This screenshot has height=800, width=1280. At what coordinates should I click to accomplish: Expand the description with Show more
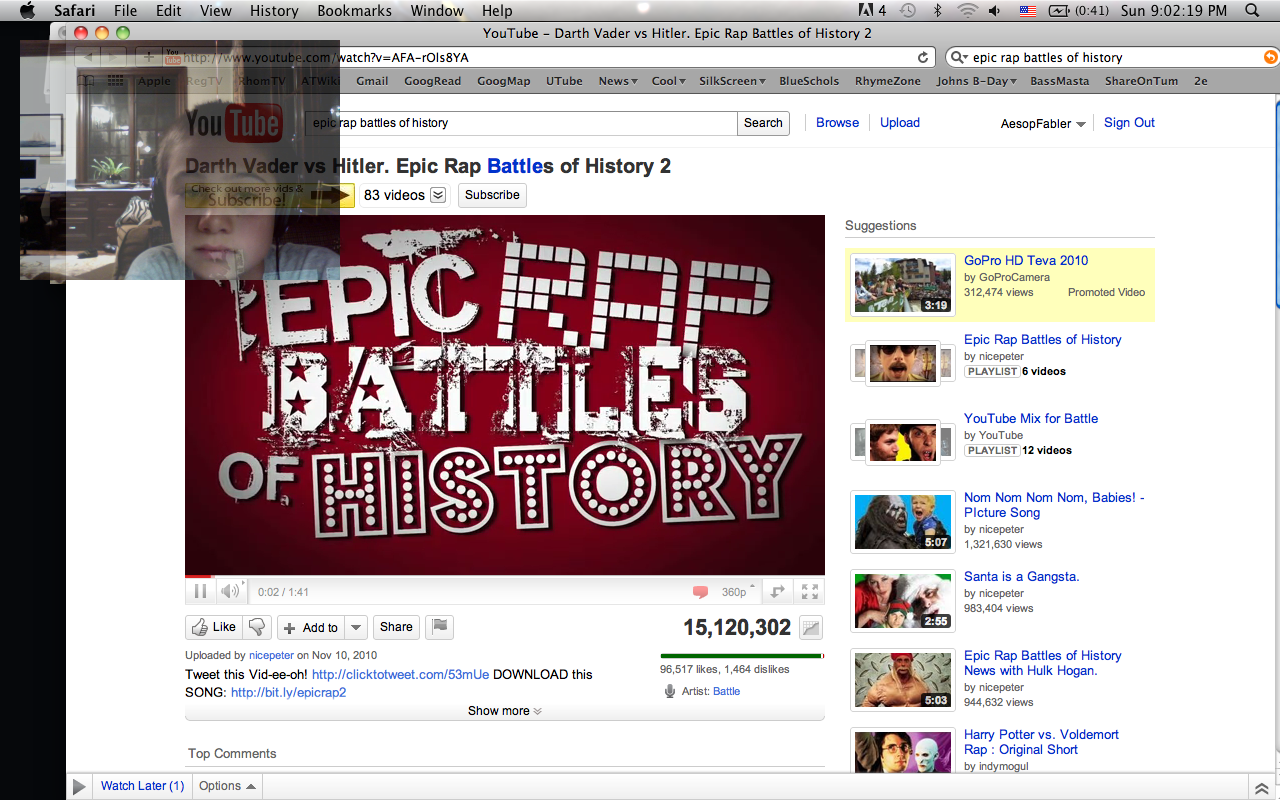tap(505, 711)
